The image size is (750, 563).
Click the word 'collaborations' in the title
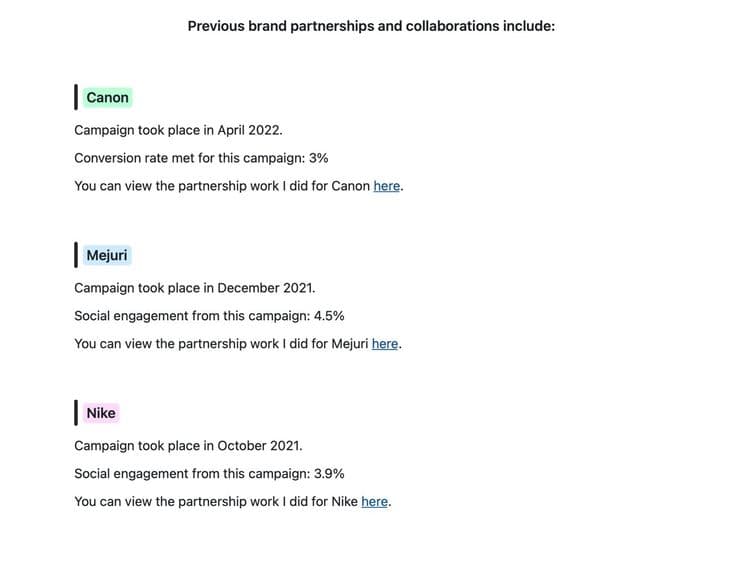[x=452, y=26]
